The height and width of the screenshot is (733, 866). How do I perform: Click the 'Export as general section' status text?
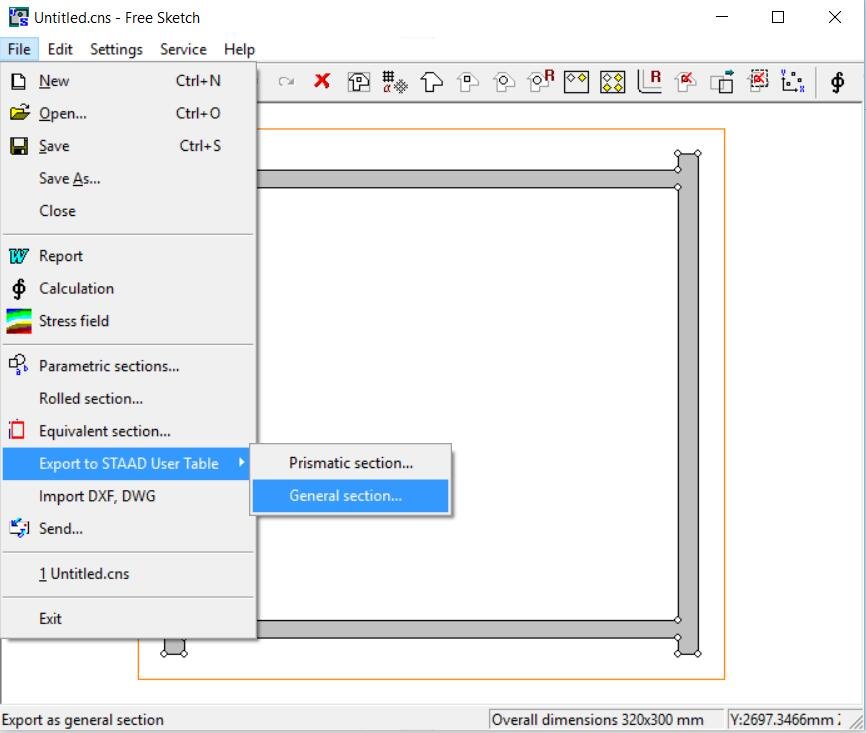(x=83, y=720)
